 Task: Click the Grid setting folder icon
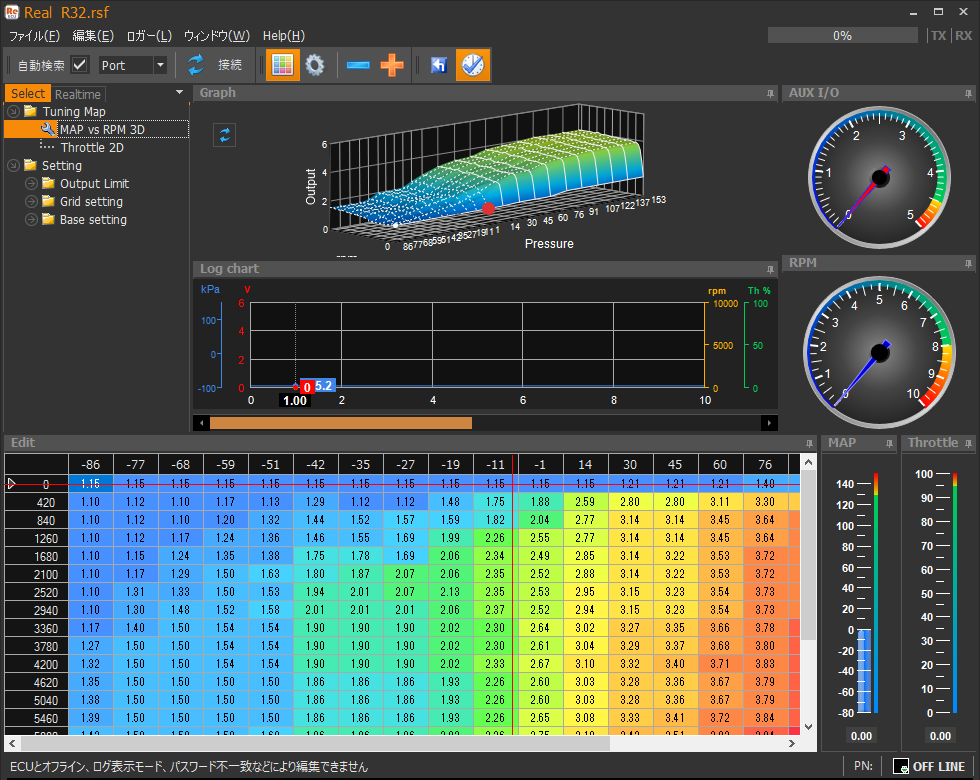48,201
